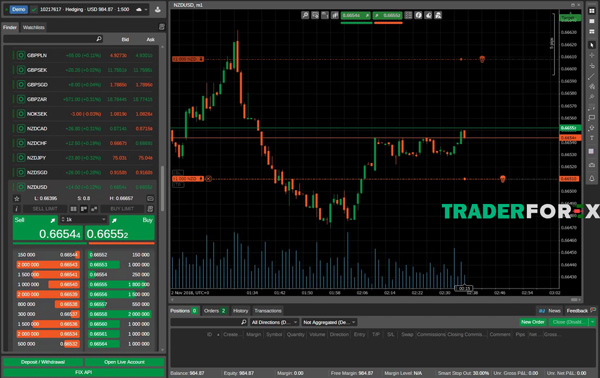Cancel the 0.66510 pending order with X icon
The image size is (600, 378).
click(208, 179)
